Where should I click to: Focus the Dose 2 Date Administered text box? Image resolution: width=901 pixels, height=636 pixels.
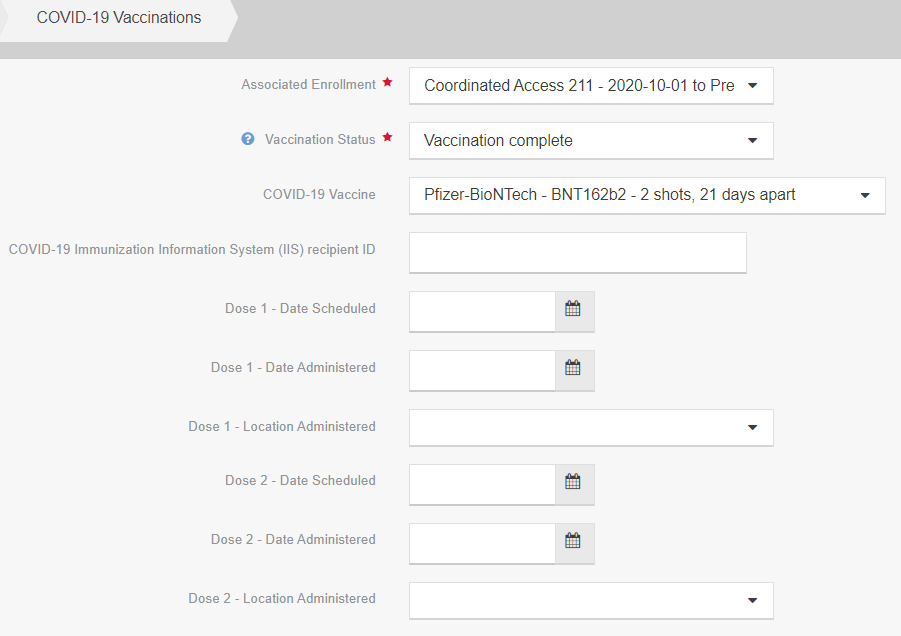point(482,543)
